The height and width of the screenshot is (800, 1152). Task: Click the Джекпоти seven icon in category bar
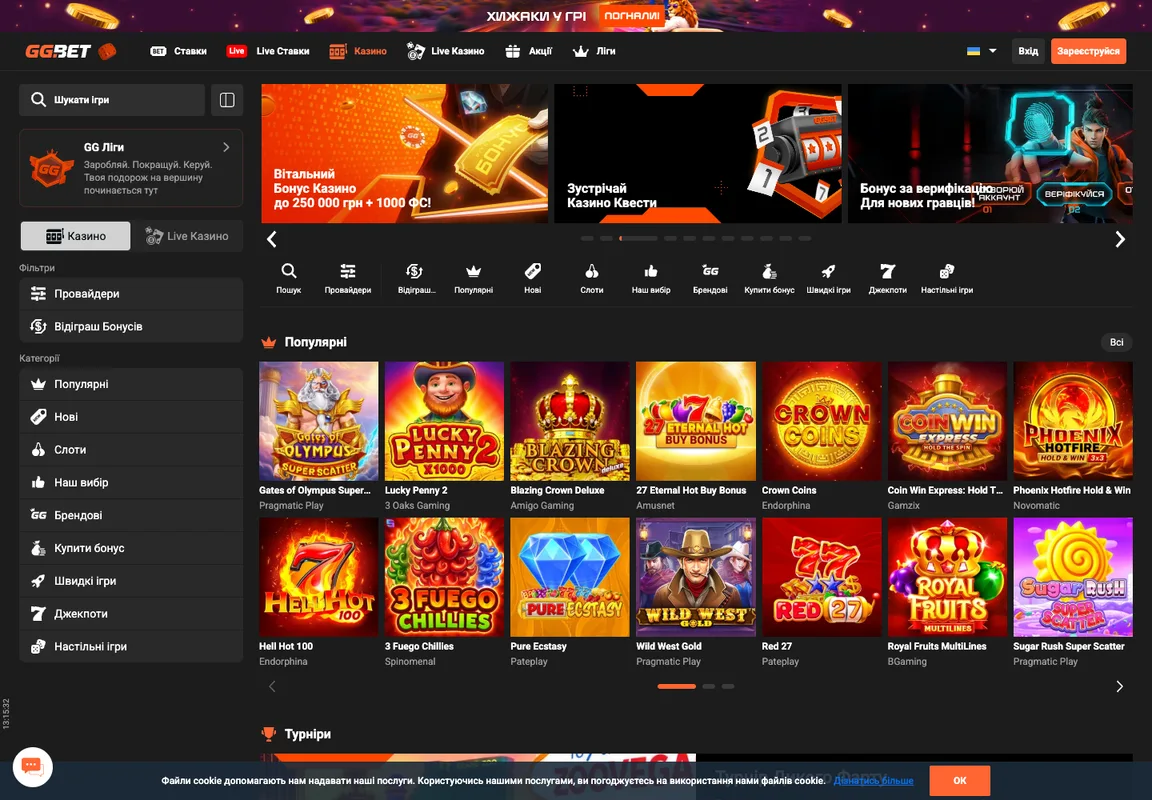point(888,272)
